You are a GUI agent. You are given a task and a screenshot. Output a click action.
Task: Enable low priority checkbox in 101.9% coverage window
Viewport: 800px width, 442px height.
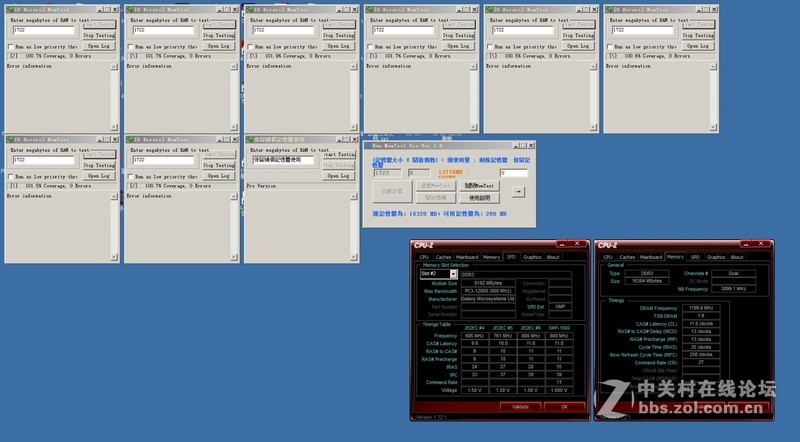coord(251,46)
